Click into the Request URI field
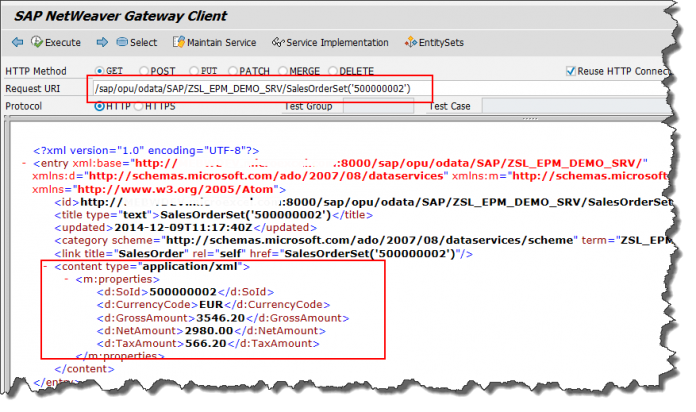This screenshot has height=412, width=696. click(x=260, y=89)
